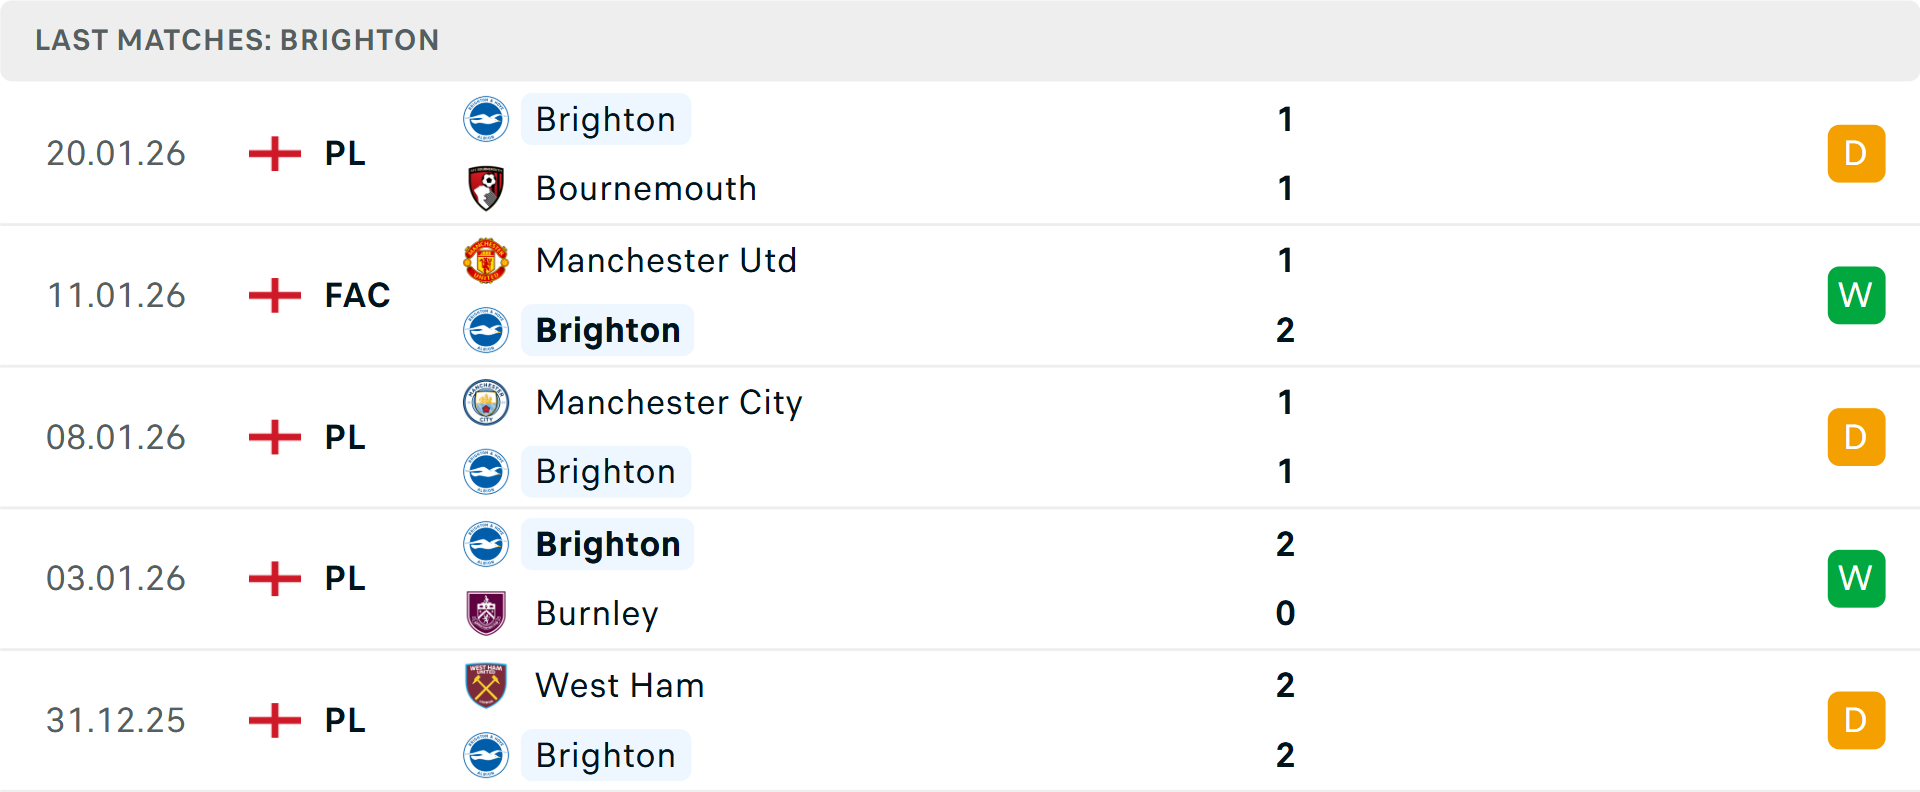Open the Bournemouth team name link

pos(646,188)
